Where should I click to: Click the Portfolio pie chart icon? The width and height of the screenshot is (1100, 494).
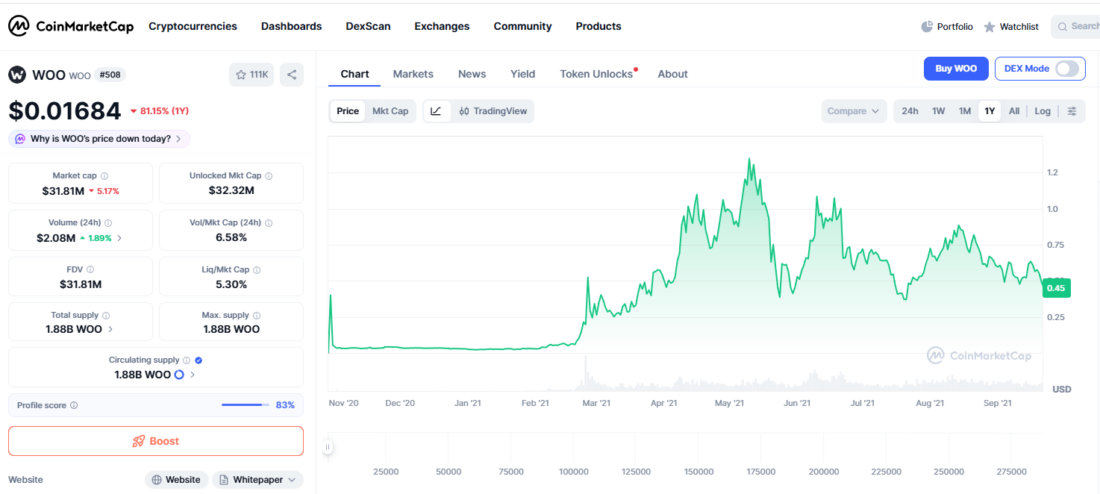click(927, 27)
